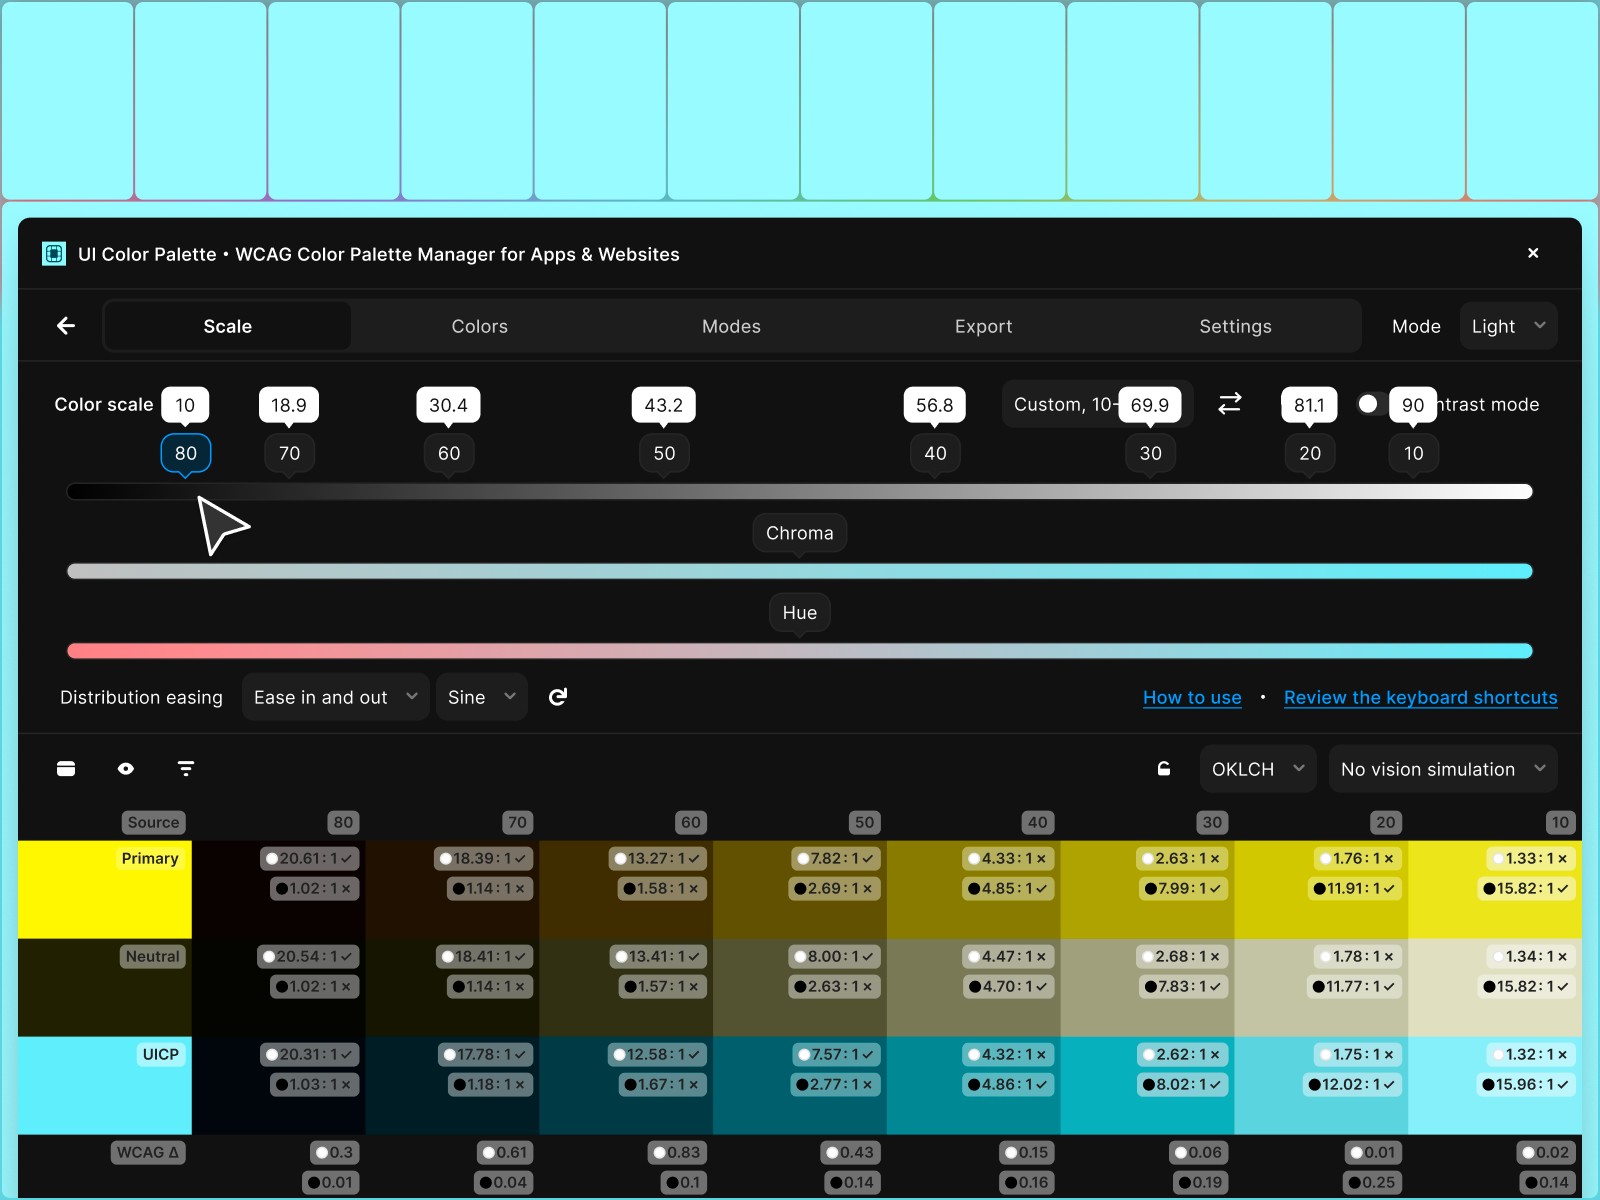Open the filter icon in the palette toolbar
This screenshot has width=1600, height=1200.
[185, 768]
